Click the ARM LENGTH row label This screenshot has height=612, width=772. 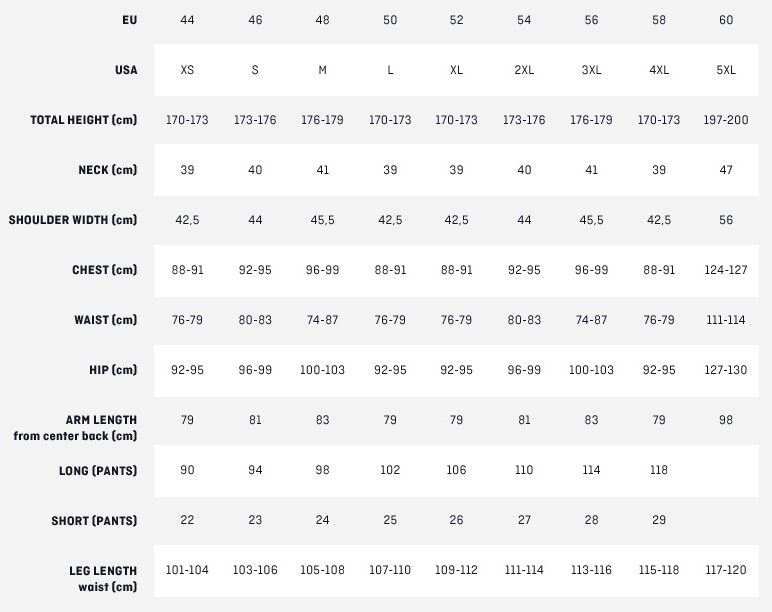click(x=101, y=420)
